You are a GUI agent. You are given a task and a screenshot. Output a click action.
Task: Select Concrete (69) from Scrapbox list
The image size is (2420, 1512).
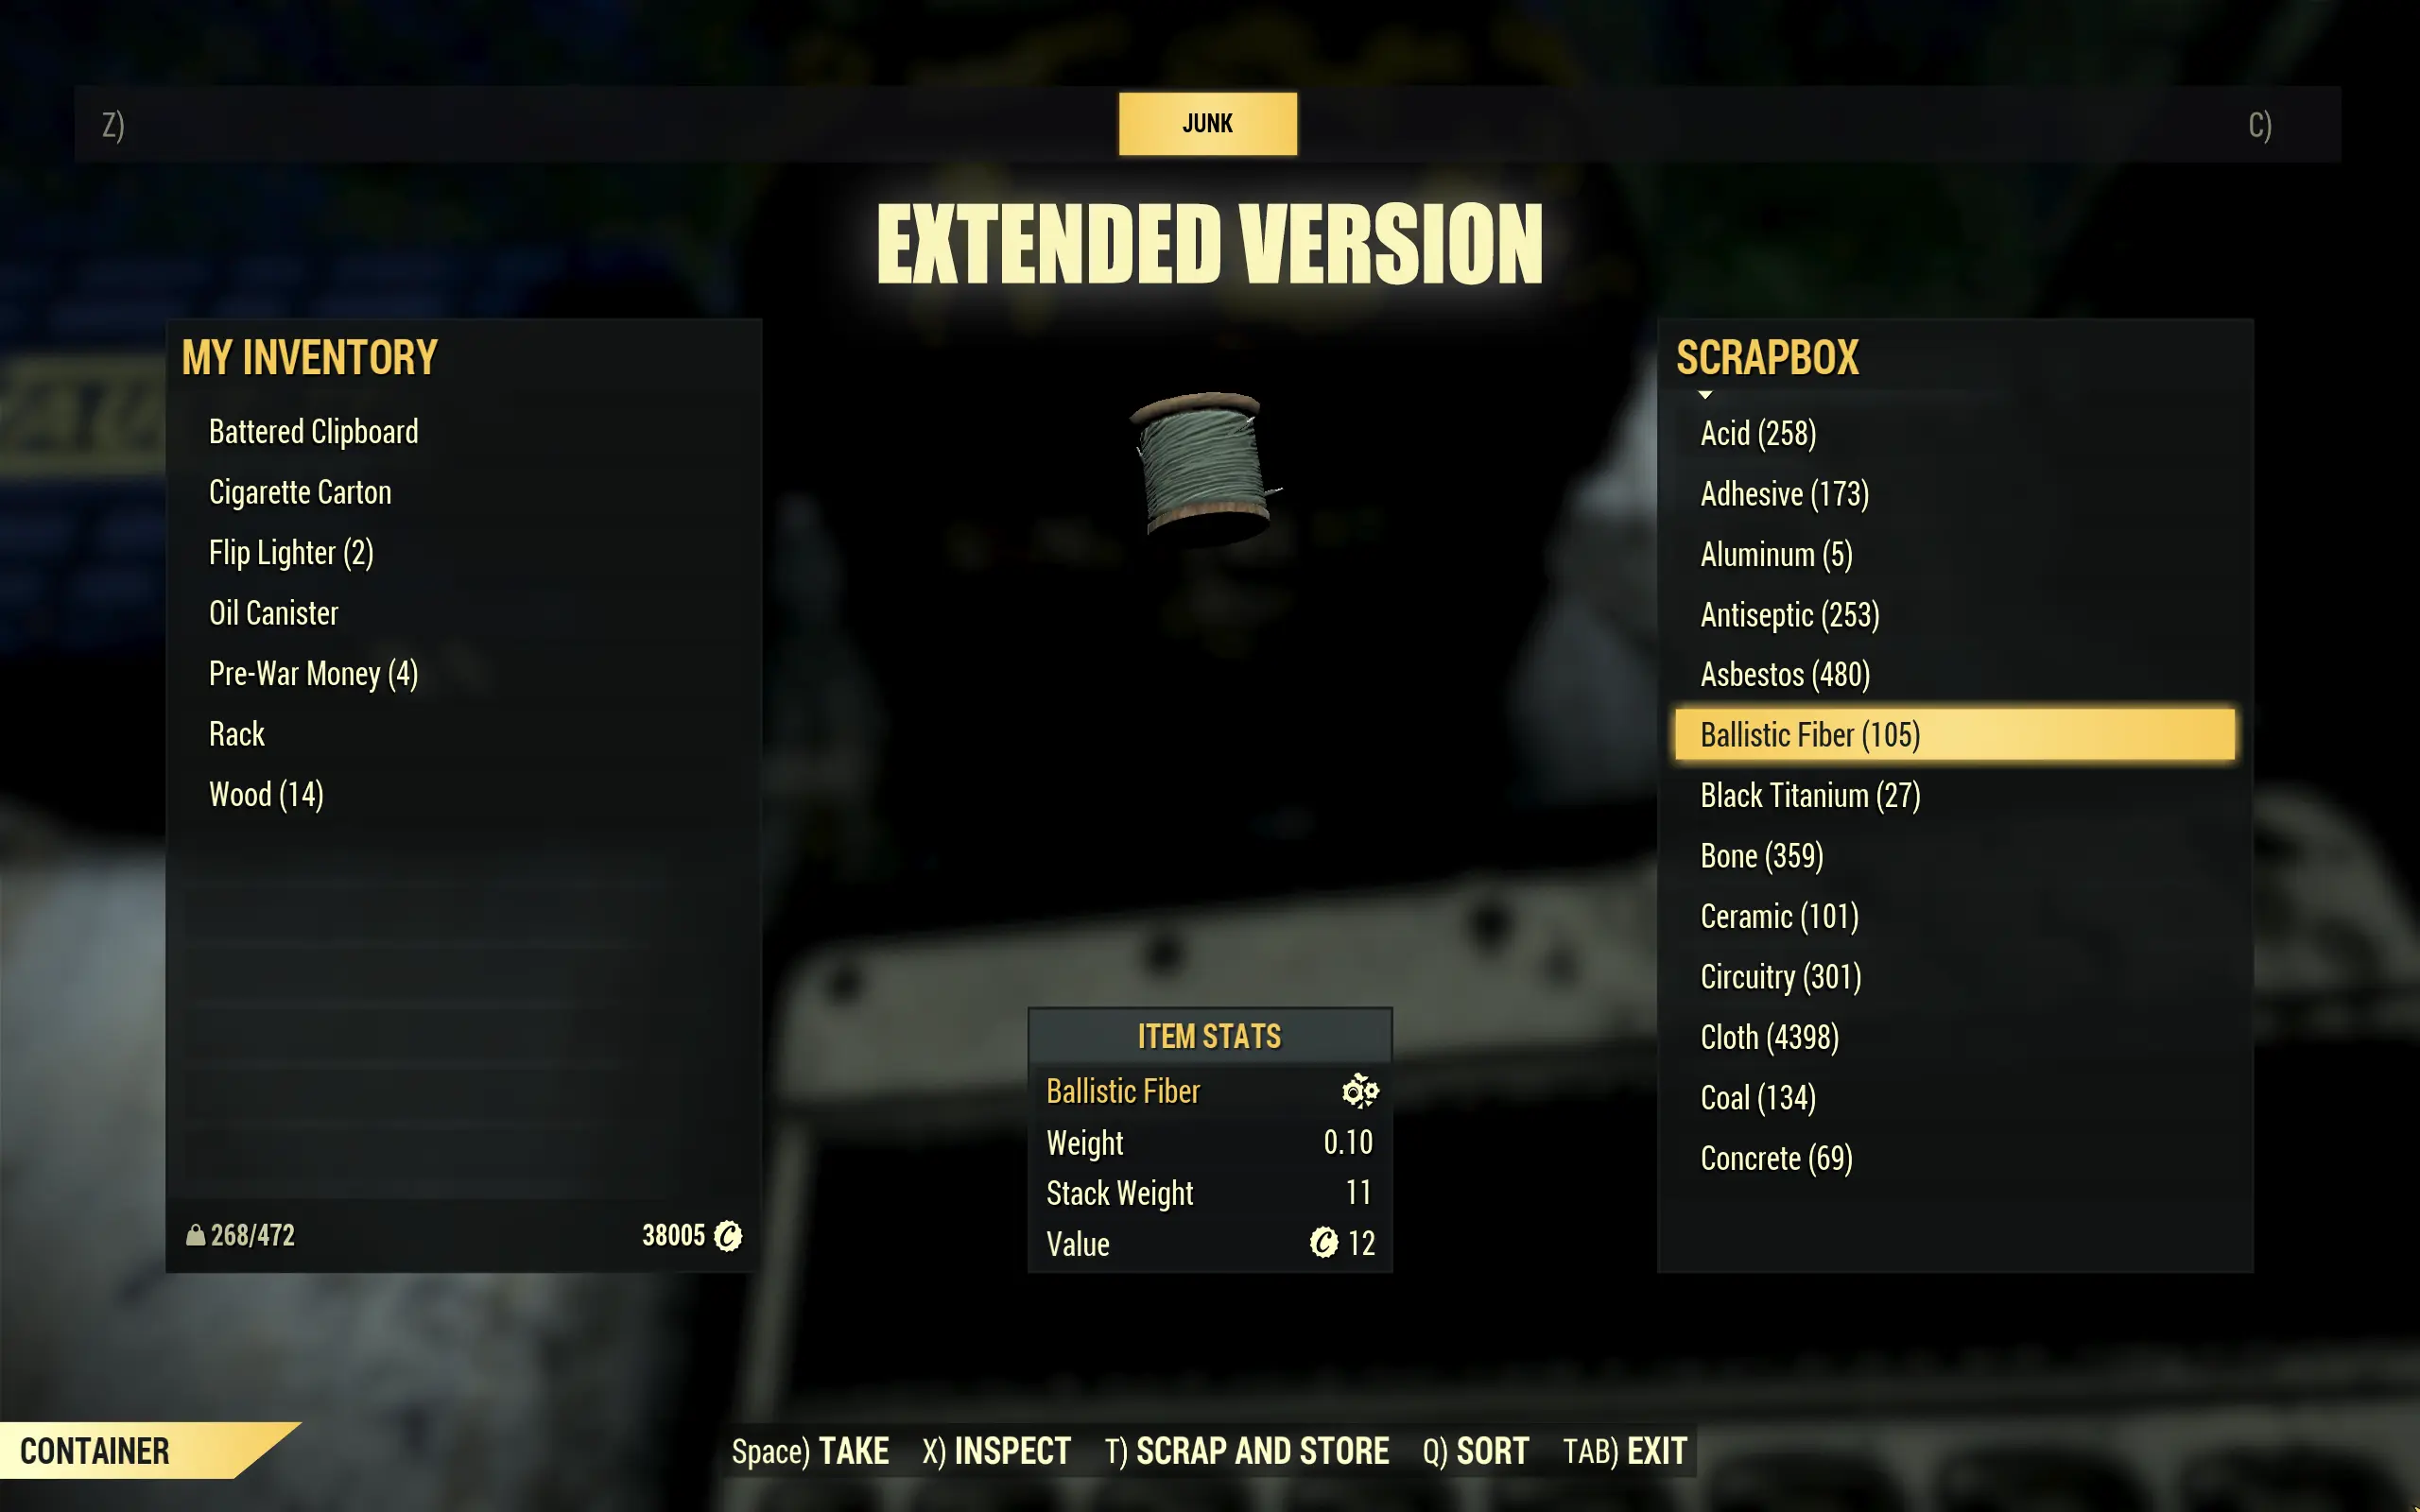pos(1775,1157)
